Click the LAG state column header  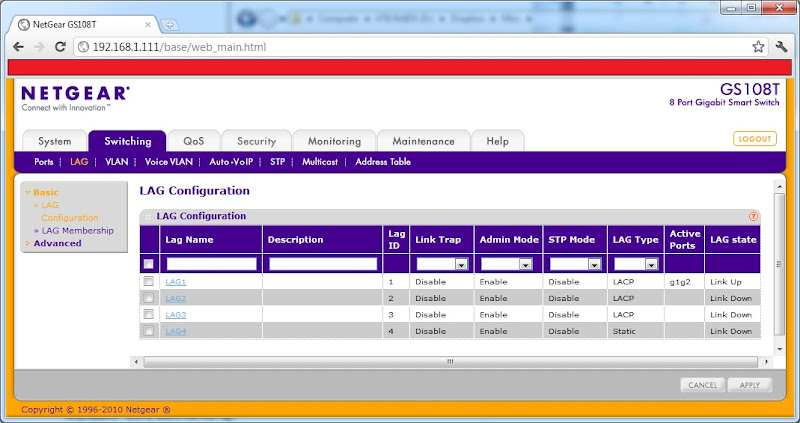point(733,240)
